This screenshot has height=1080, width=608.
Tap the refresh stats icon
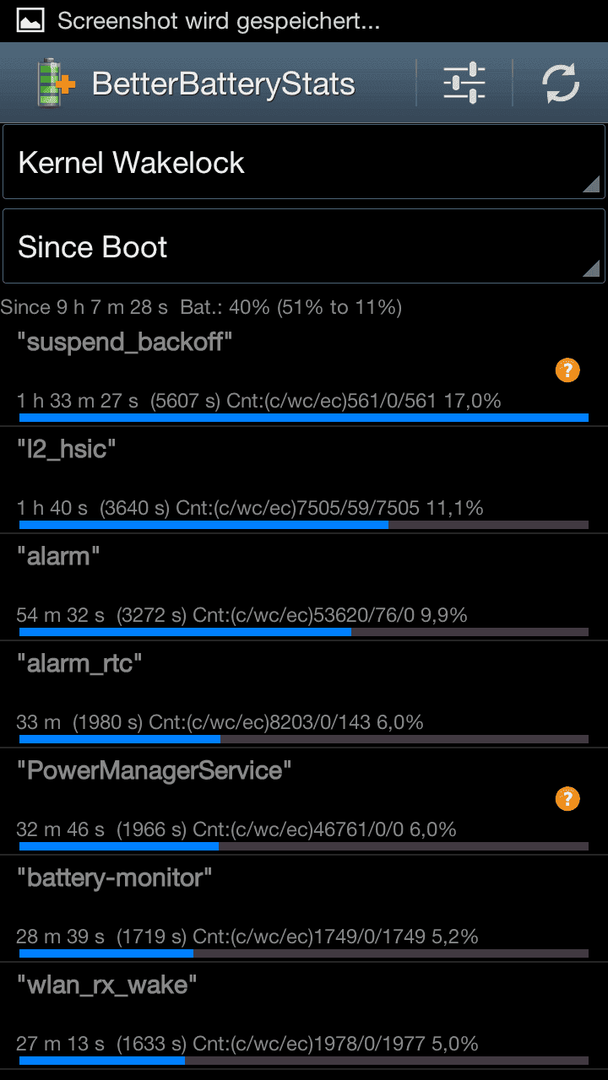(560, 83)
